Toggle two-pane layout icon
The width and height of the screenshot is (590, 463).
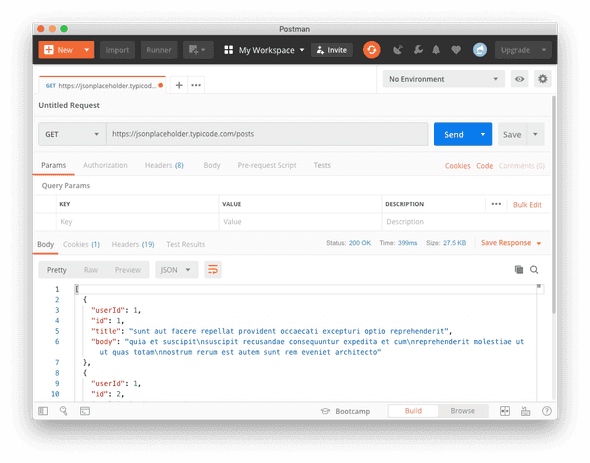tap(505, 411)
